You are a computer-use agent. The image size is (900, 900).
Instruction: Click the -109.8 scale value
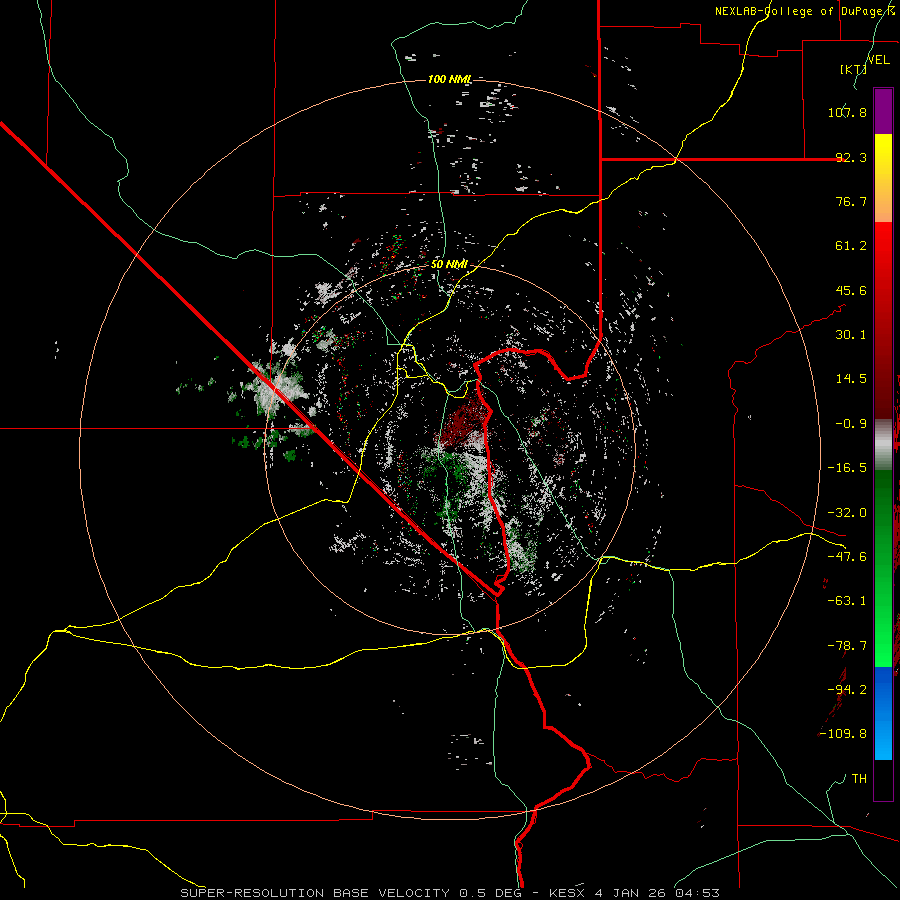[843, 734]
